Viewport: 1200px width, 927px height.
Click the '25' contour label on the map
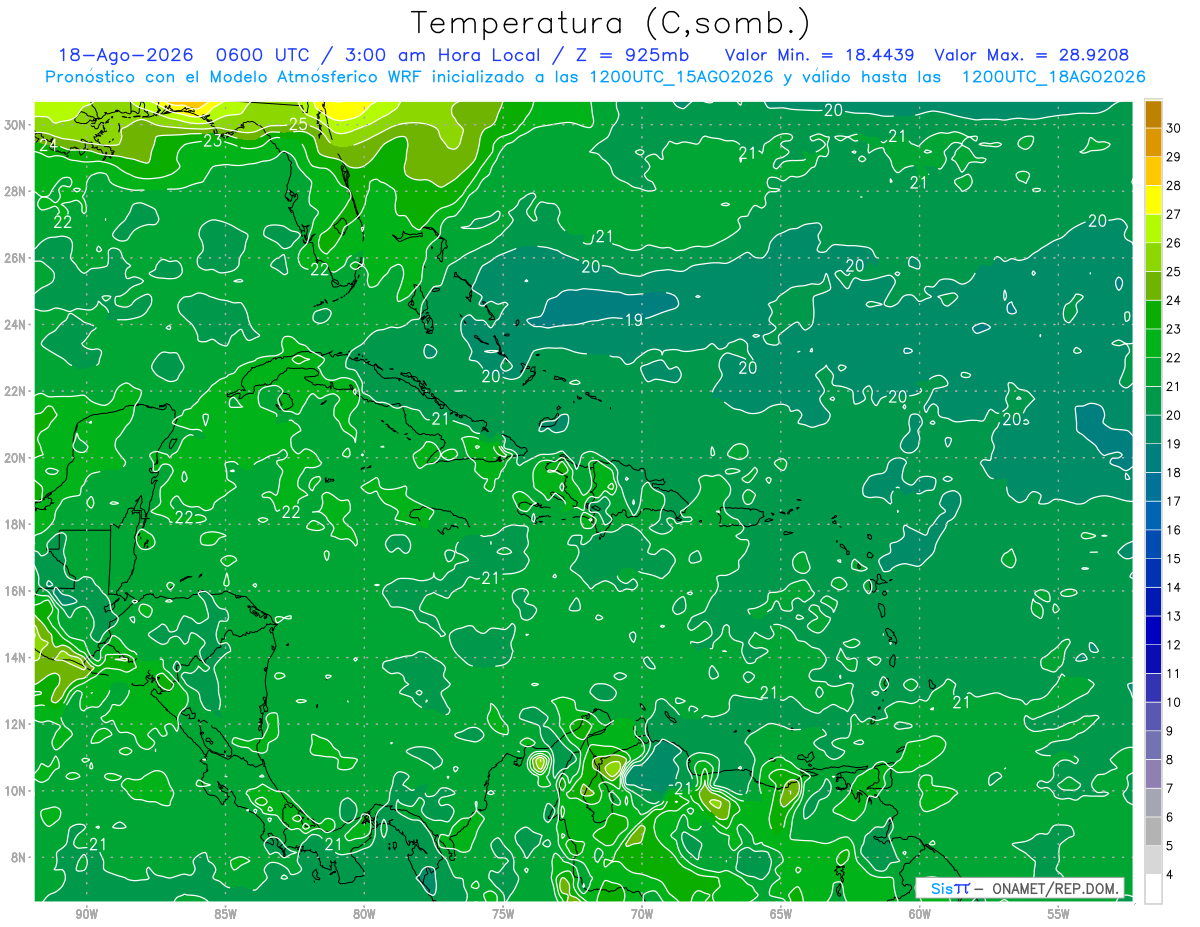[298, 124]
